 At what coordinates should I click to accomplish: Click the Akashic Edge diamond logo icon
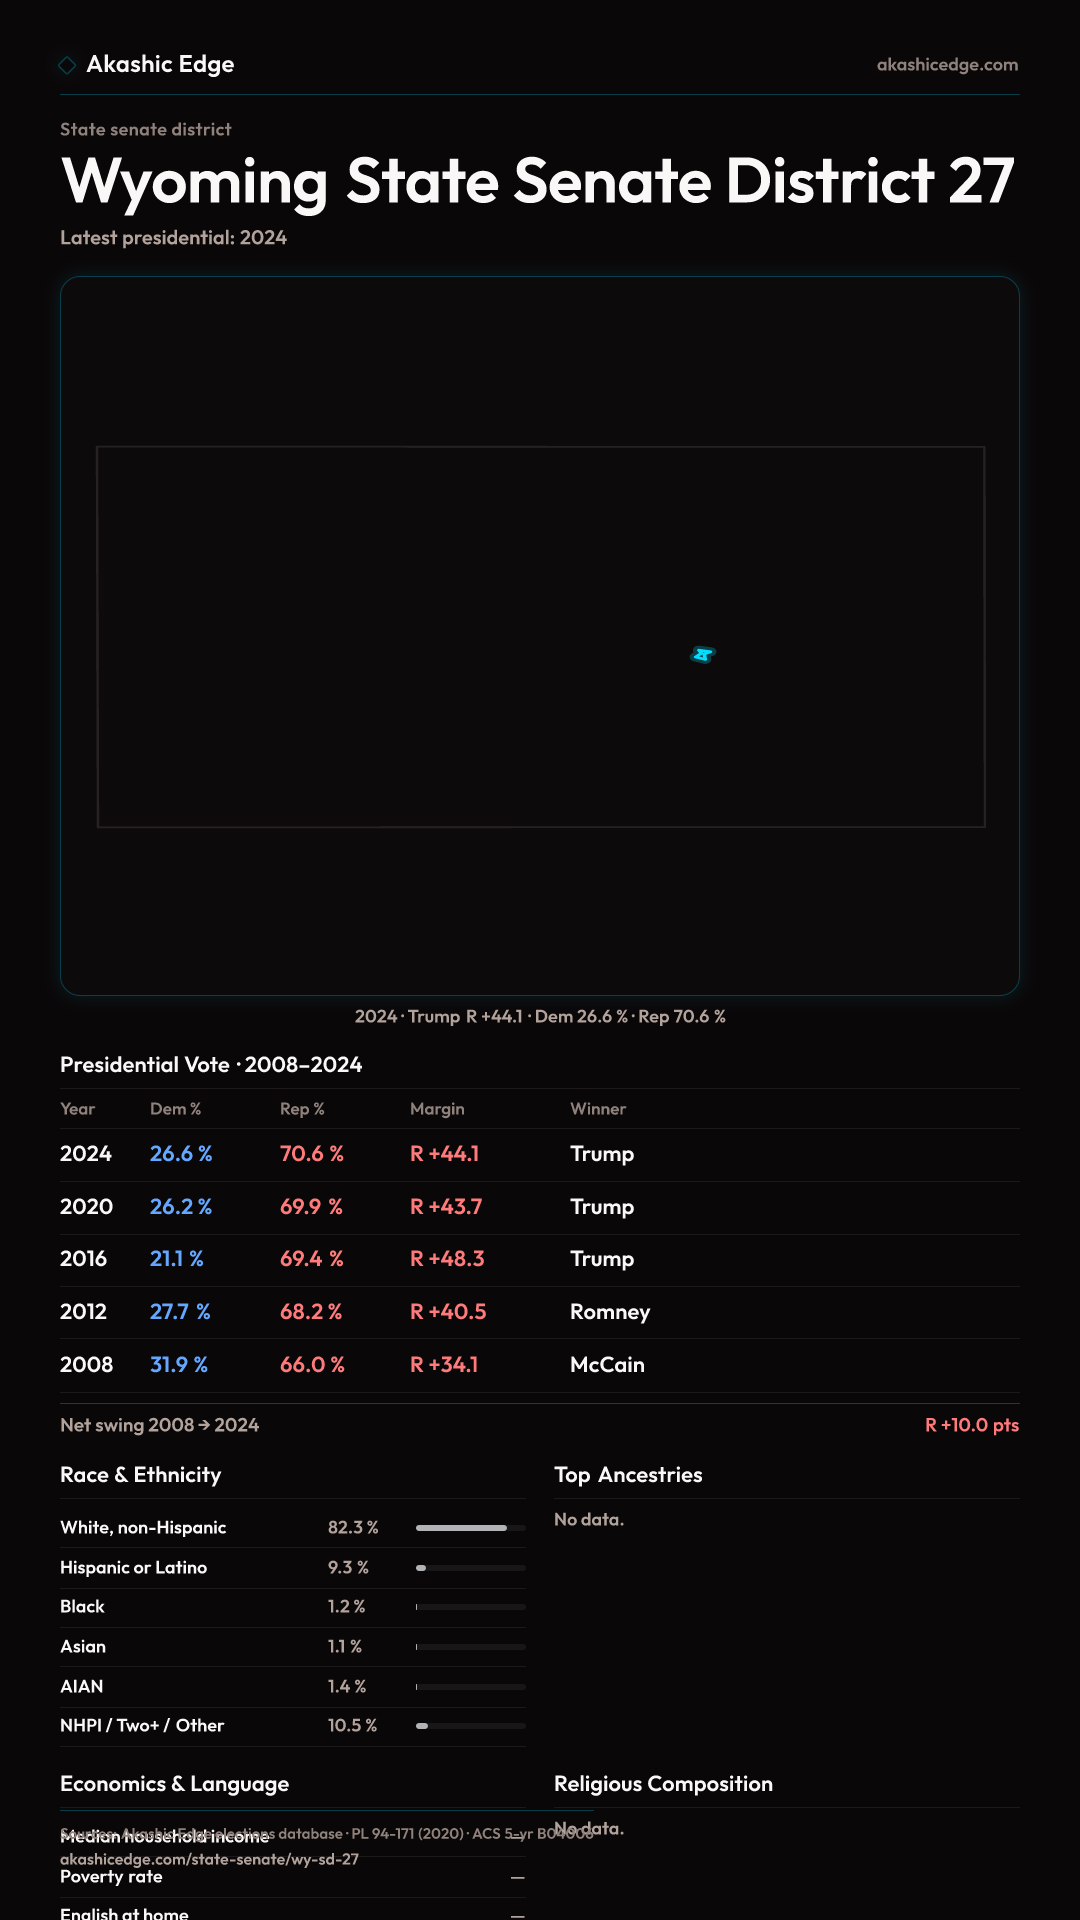[x=67, y=65]
